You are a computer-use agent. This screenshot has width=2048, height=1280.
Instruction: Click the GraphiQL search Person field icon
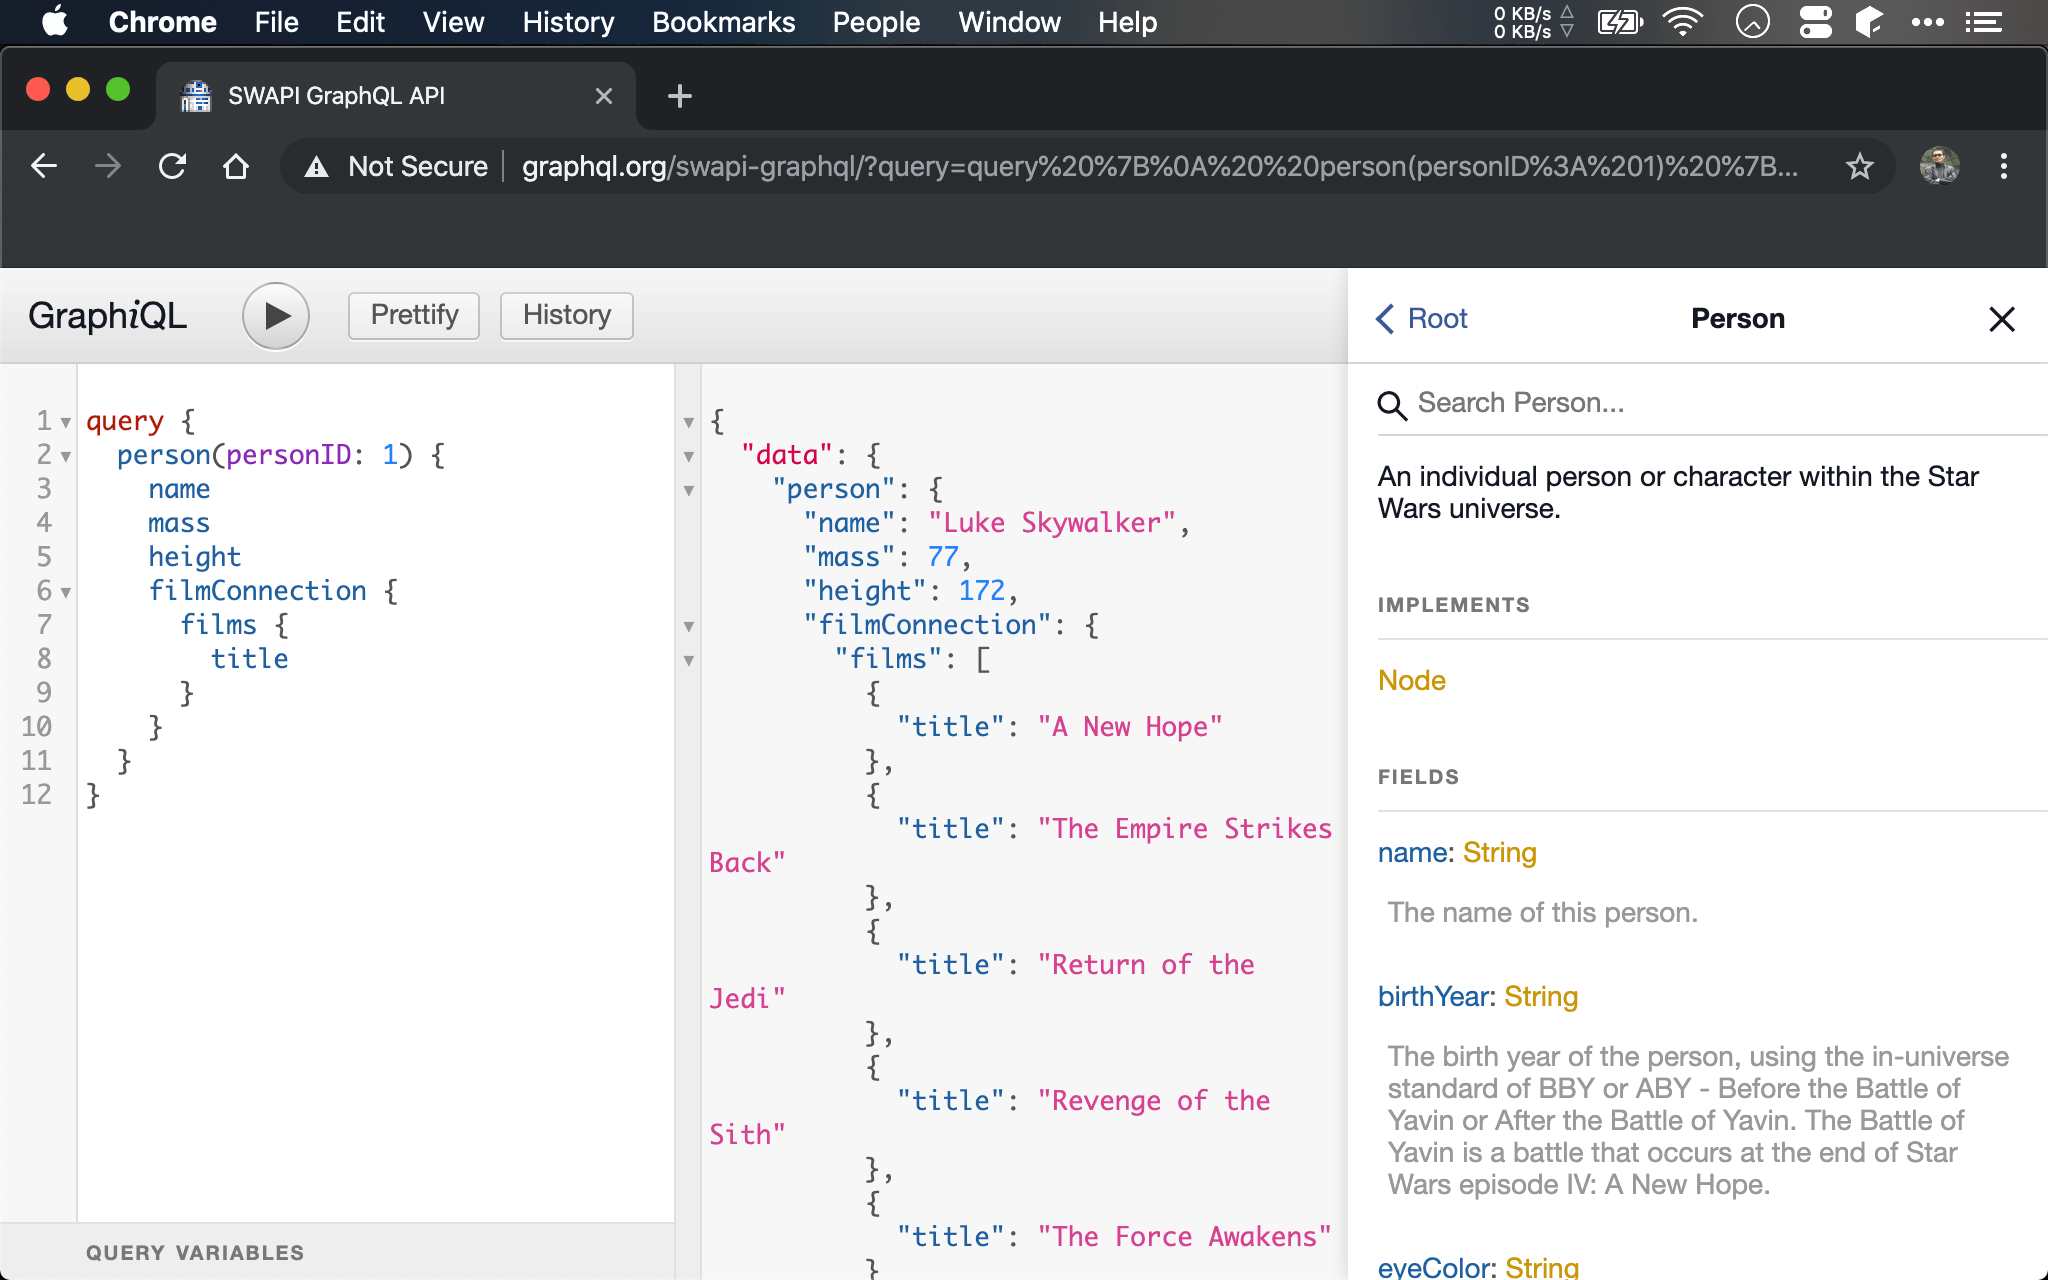1392,404
